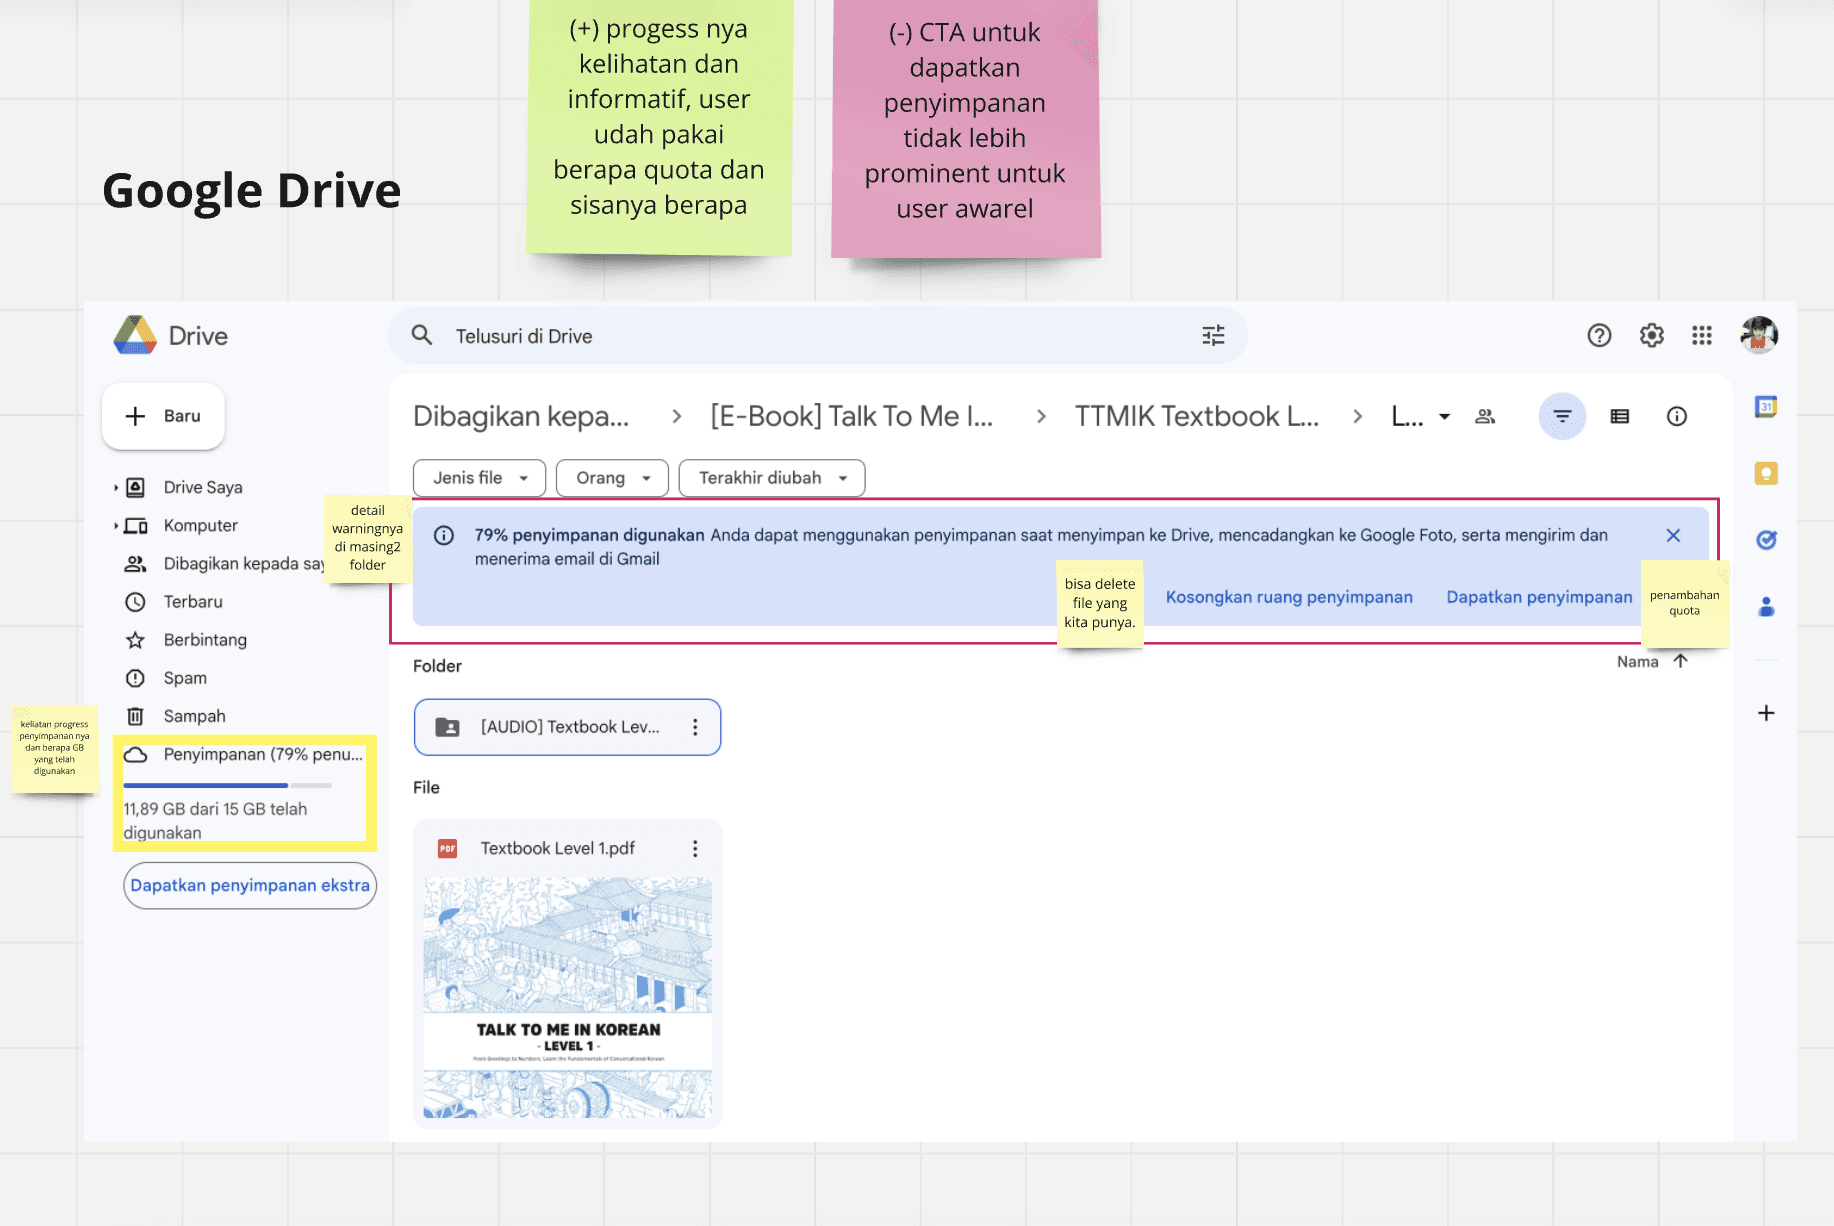Open advanced search options icon
Image resolution: width=1834 pixels, height=1226 pixels.
click(1213, 336)
